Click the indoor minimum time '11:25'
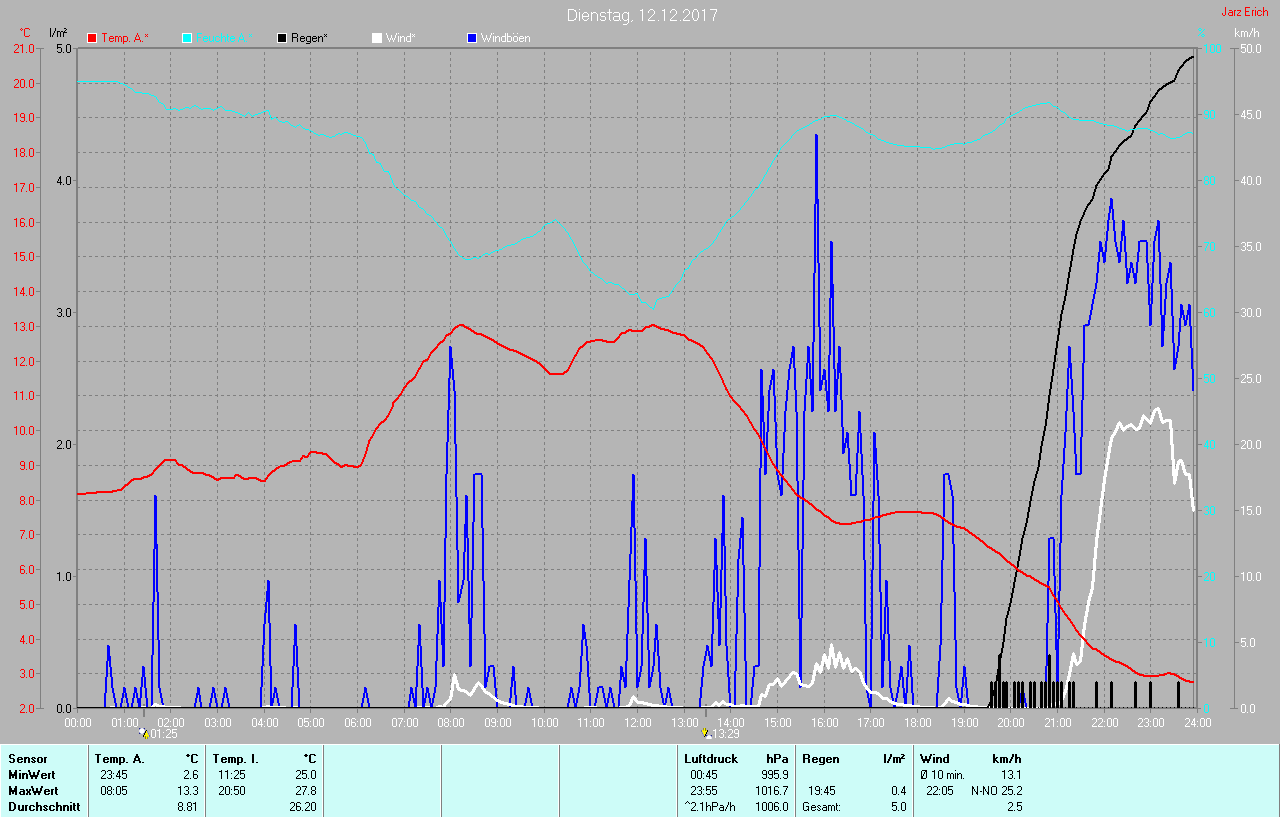 click(232, 775)
